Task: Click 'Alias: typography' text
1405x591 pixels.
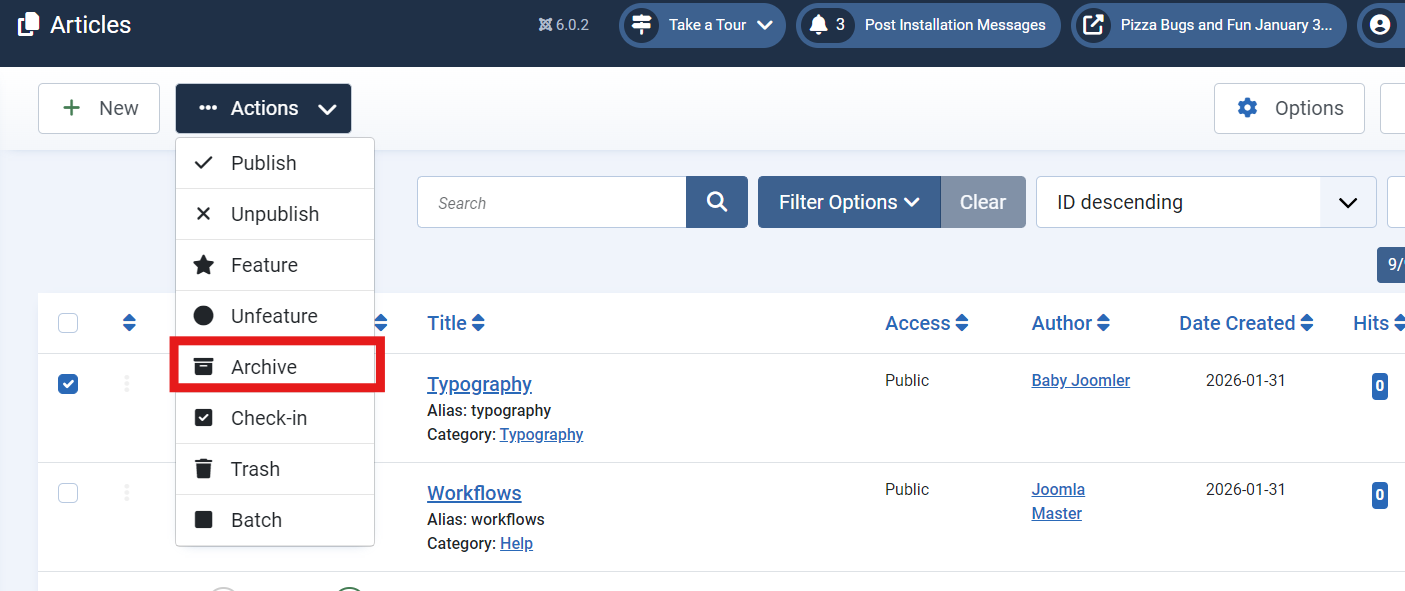Action: tap(489, 410)
